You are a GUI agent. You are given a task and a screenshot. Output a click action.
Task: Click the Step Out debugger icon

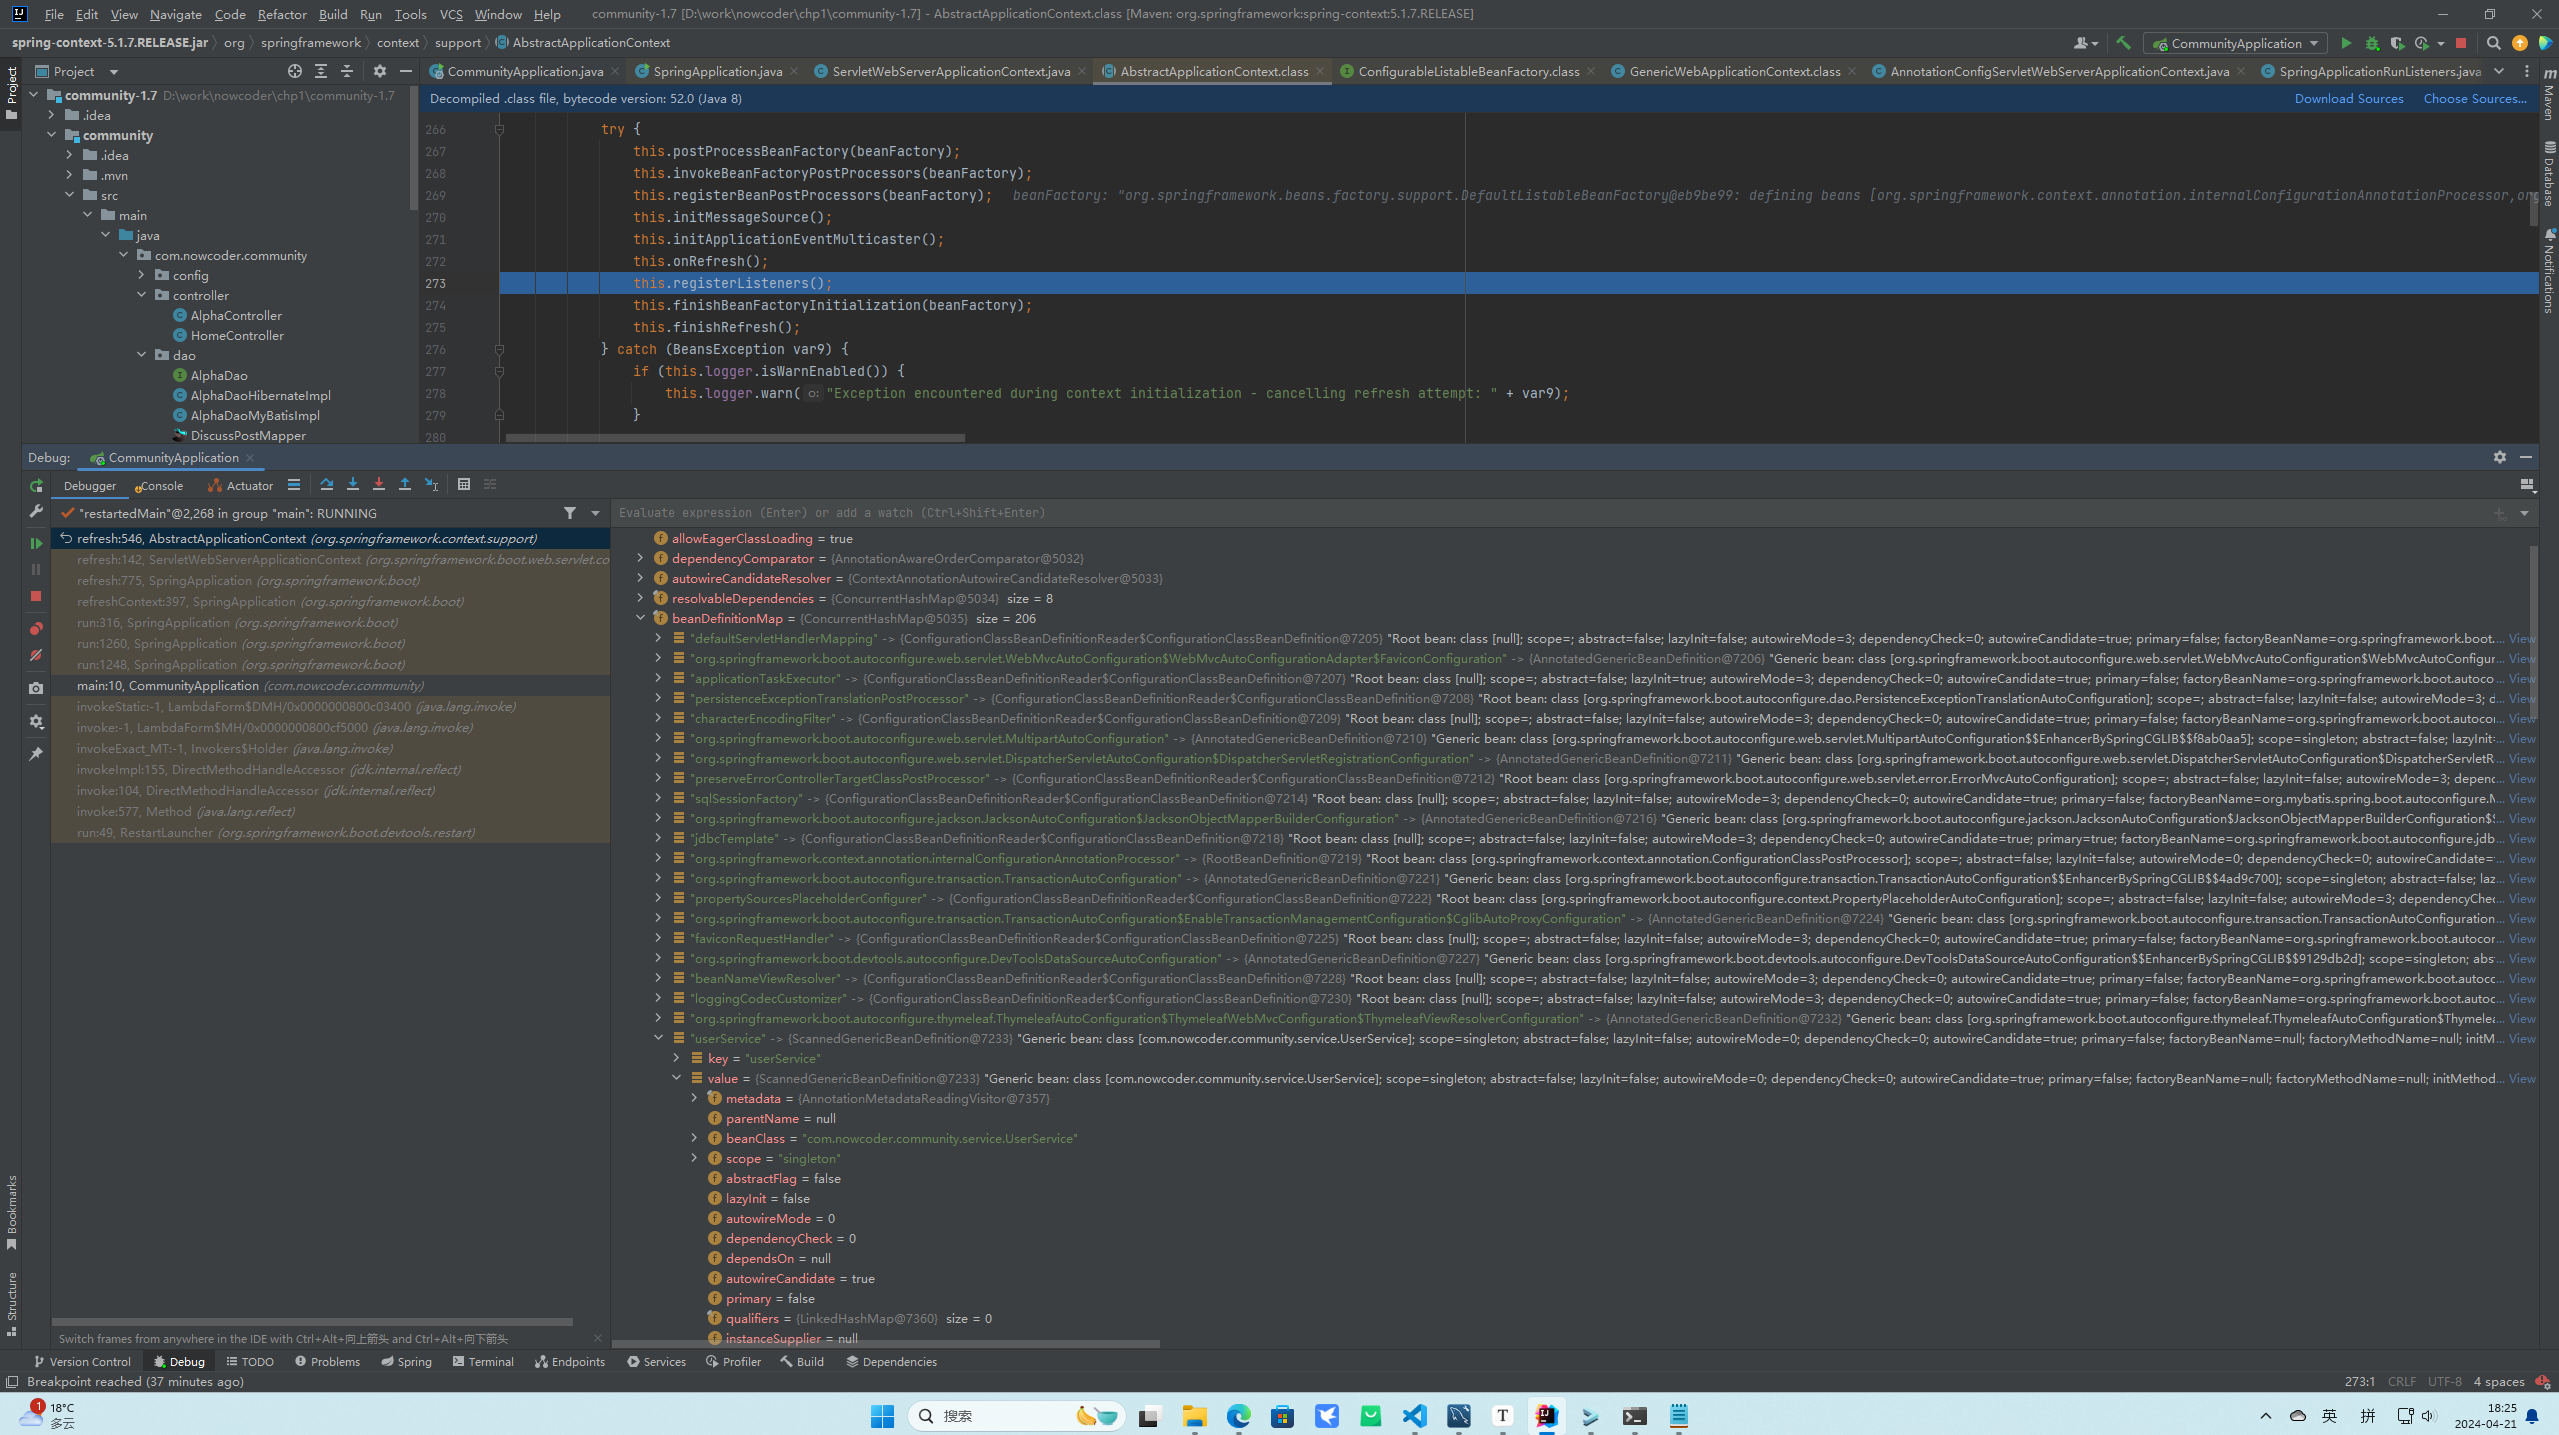tap(405, 485)
